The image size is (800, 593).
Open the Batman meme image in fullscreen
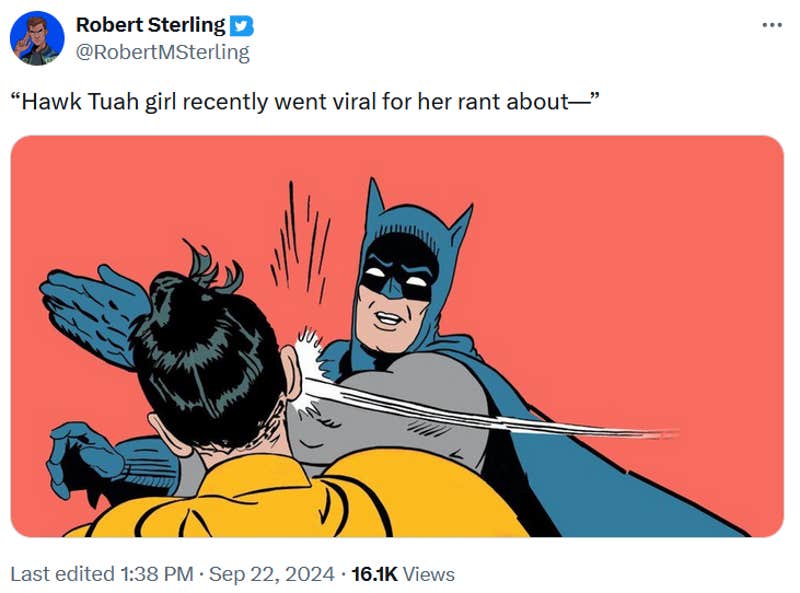[400, 340]
